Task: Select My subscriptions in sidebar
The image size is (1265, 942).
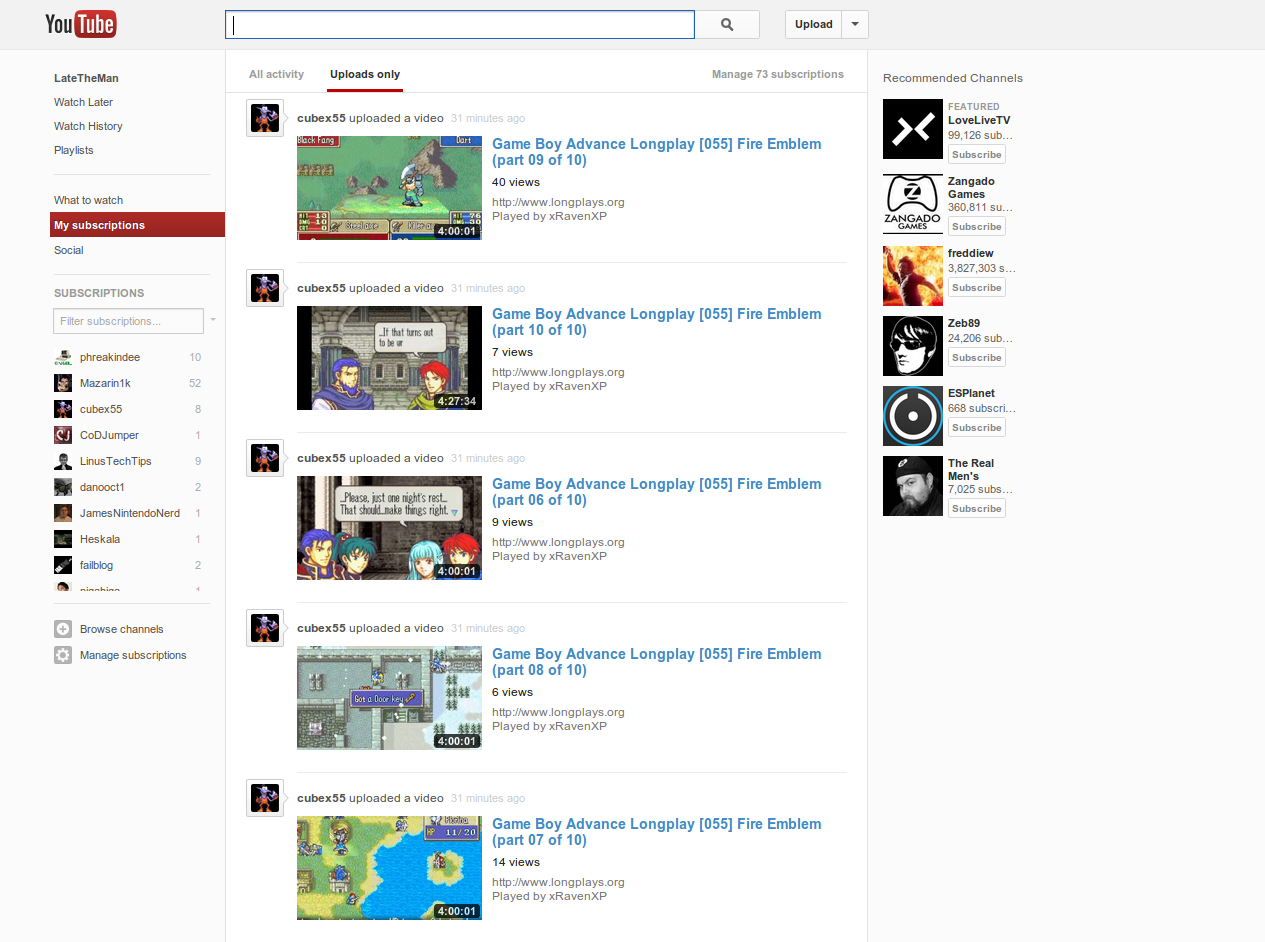Action: pyautogui.click(x=137, y=225)
